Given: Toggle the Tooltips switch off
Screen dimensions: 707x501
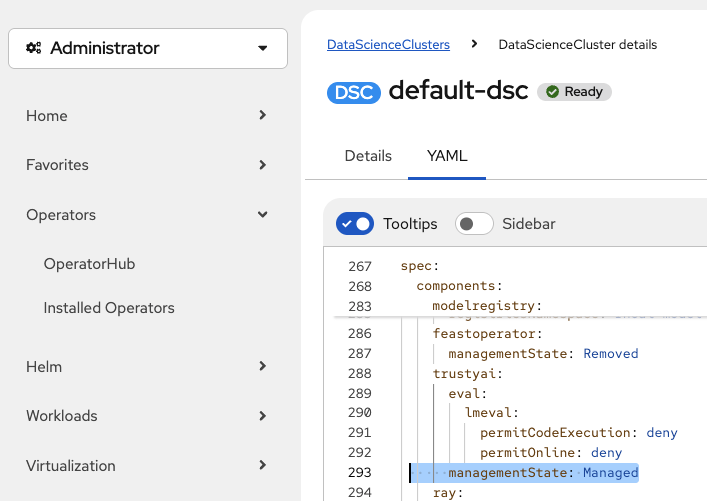Looking at the screenshot, I should (355, 224).
